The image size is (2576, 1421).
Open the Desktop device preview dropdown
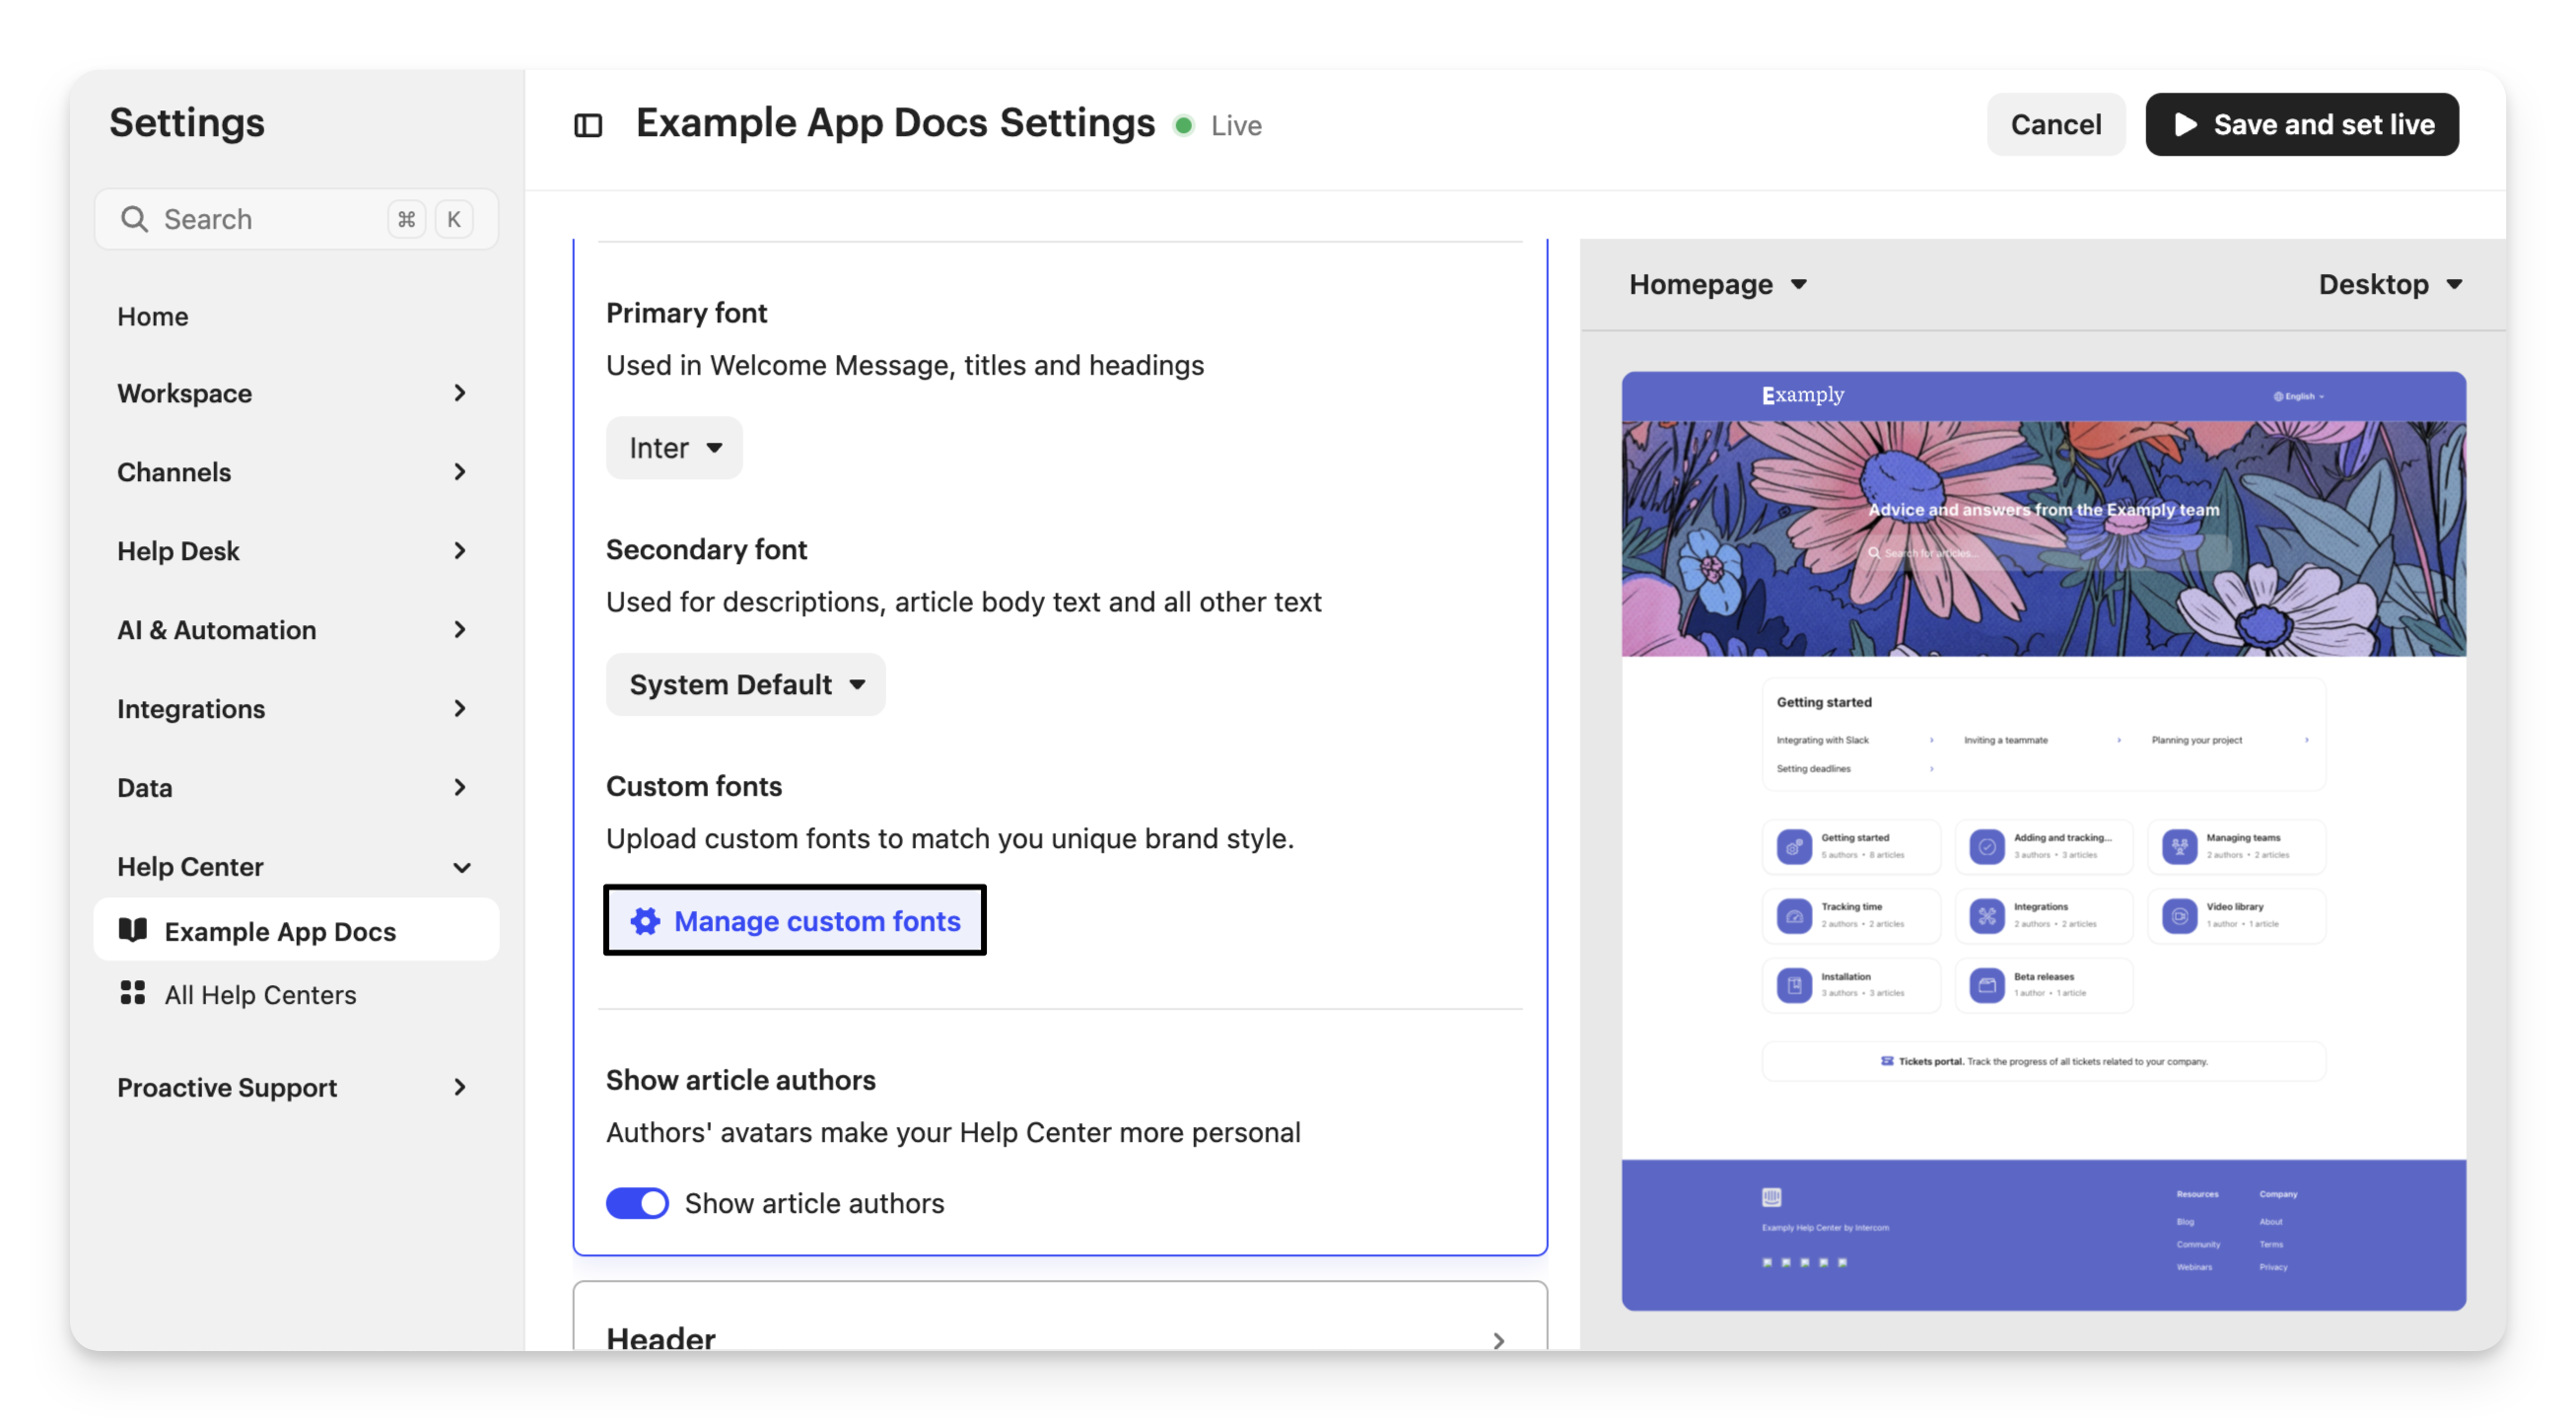[2388, 285]
